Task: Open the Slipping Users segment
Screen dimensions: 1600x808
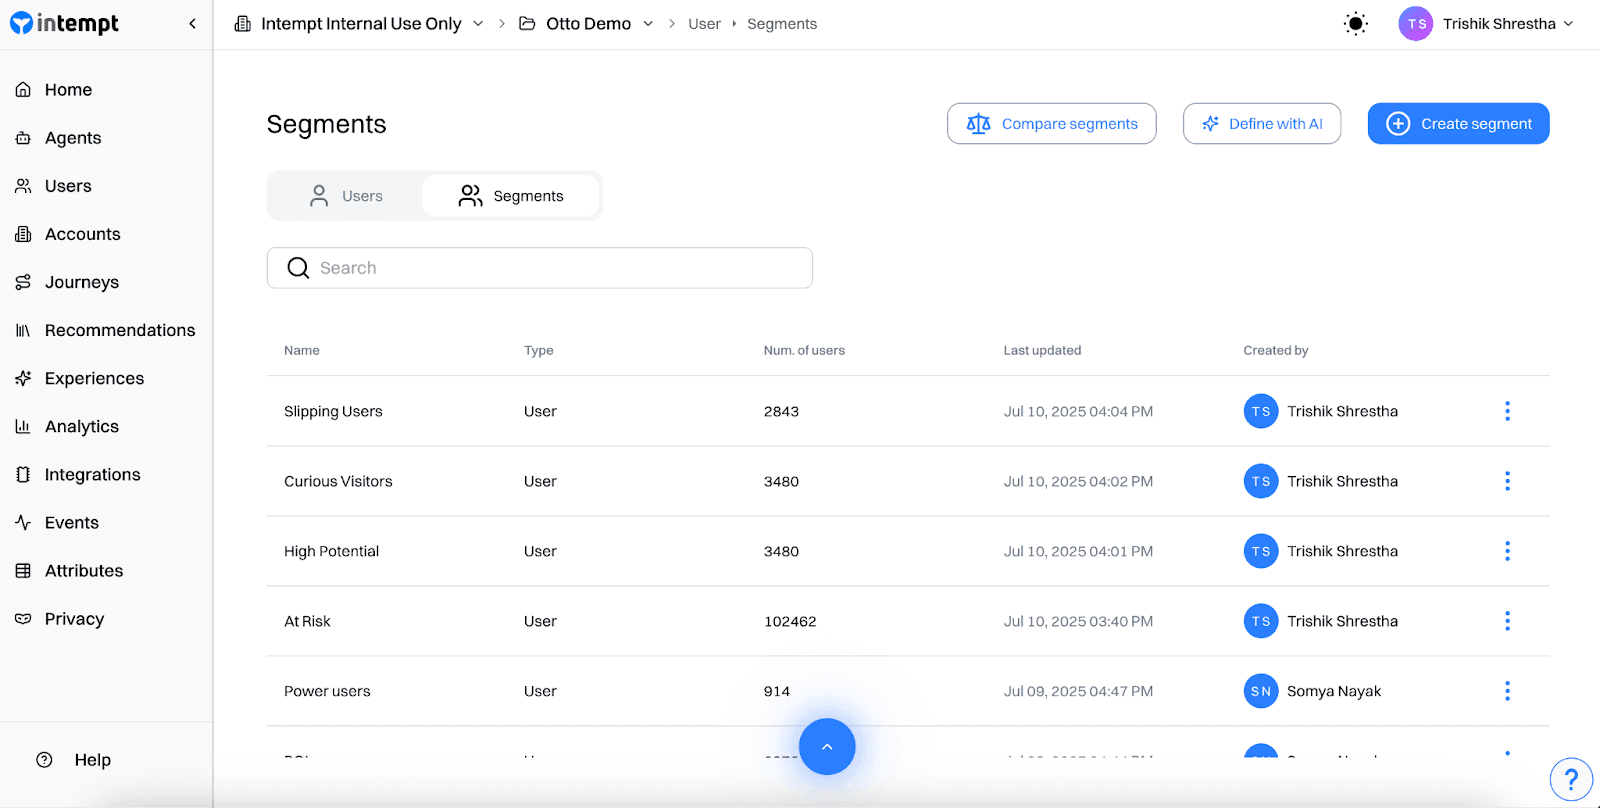Action: click(333, 411)
